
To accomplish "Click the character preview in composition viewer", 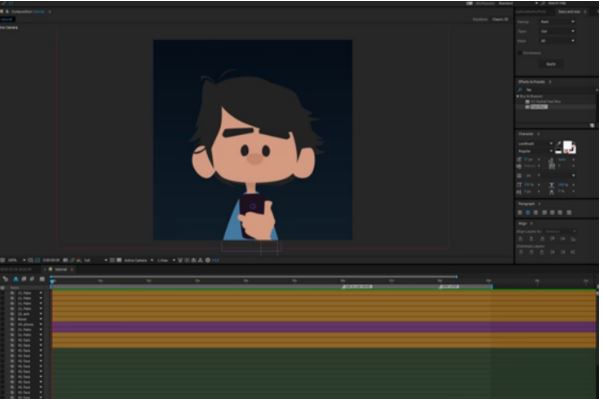I will click(x=253, y=140).
